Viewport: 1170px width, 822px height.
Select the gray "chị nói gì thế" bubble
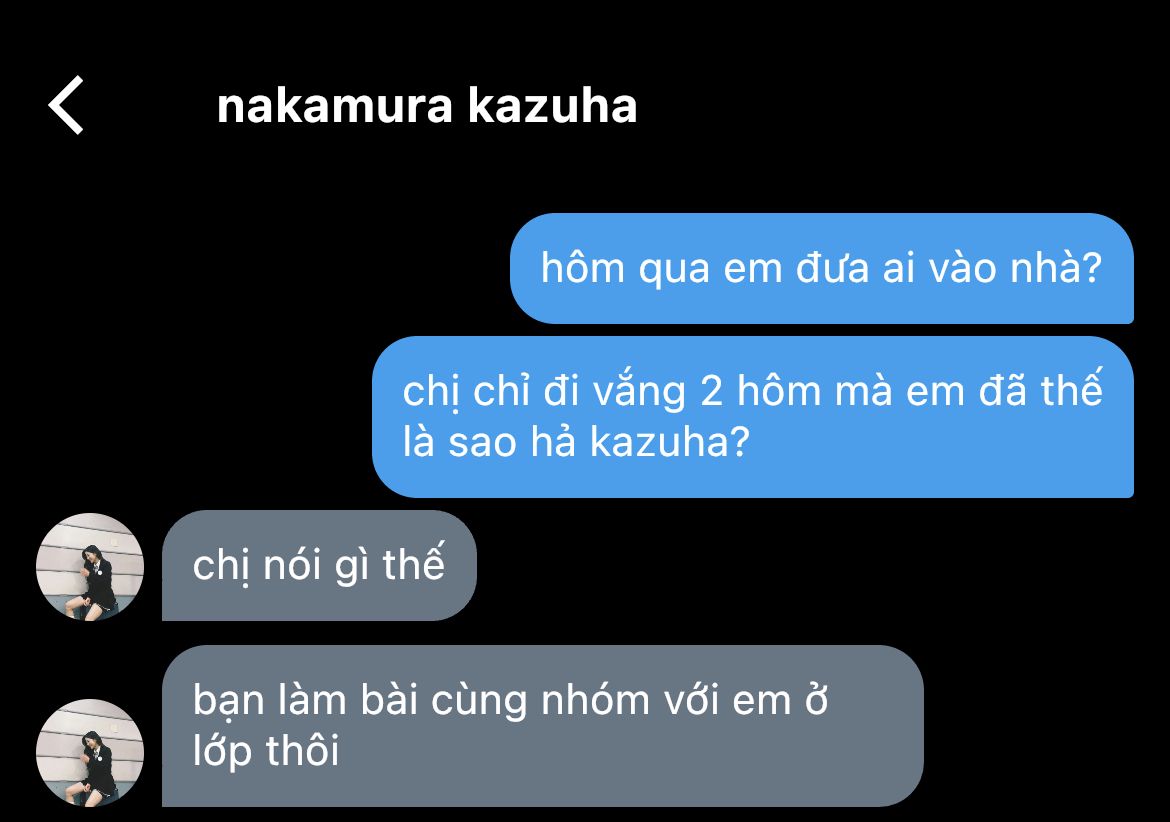point(319,565)
